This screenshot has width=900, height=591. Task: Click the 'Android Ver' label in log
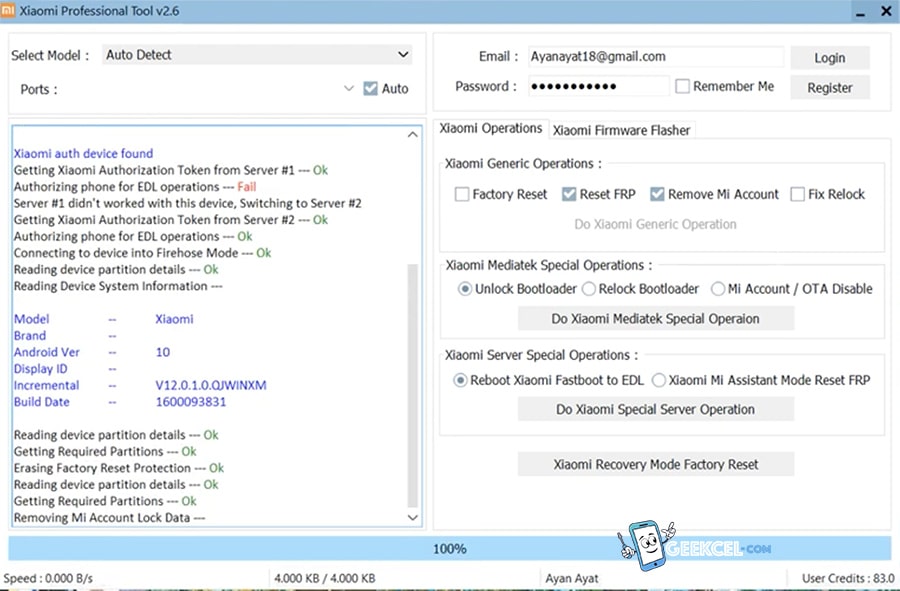(x=46, y=352)
